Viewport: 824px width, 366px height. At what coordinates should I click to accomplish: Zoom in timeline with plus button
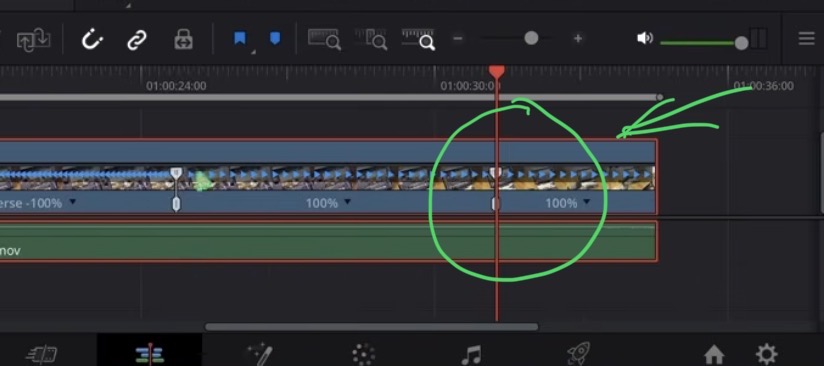click(578, 38)
